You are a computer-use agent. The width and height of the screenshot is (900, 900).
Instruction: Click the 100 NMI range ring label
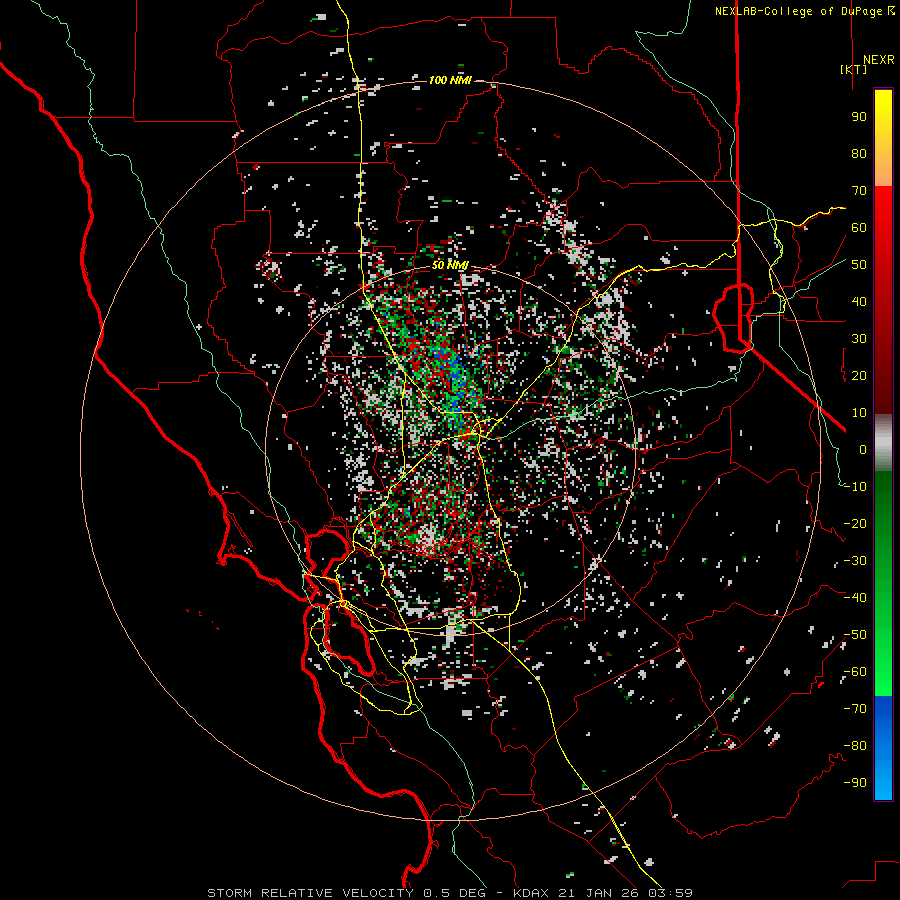tap(450, 80)
